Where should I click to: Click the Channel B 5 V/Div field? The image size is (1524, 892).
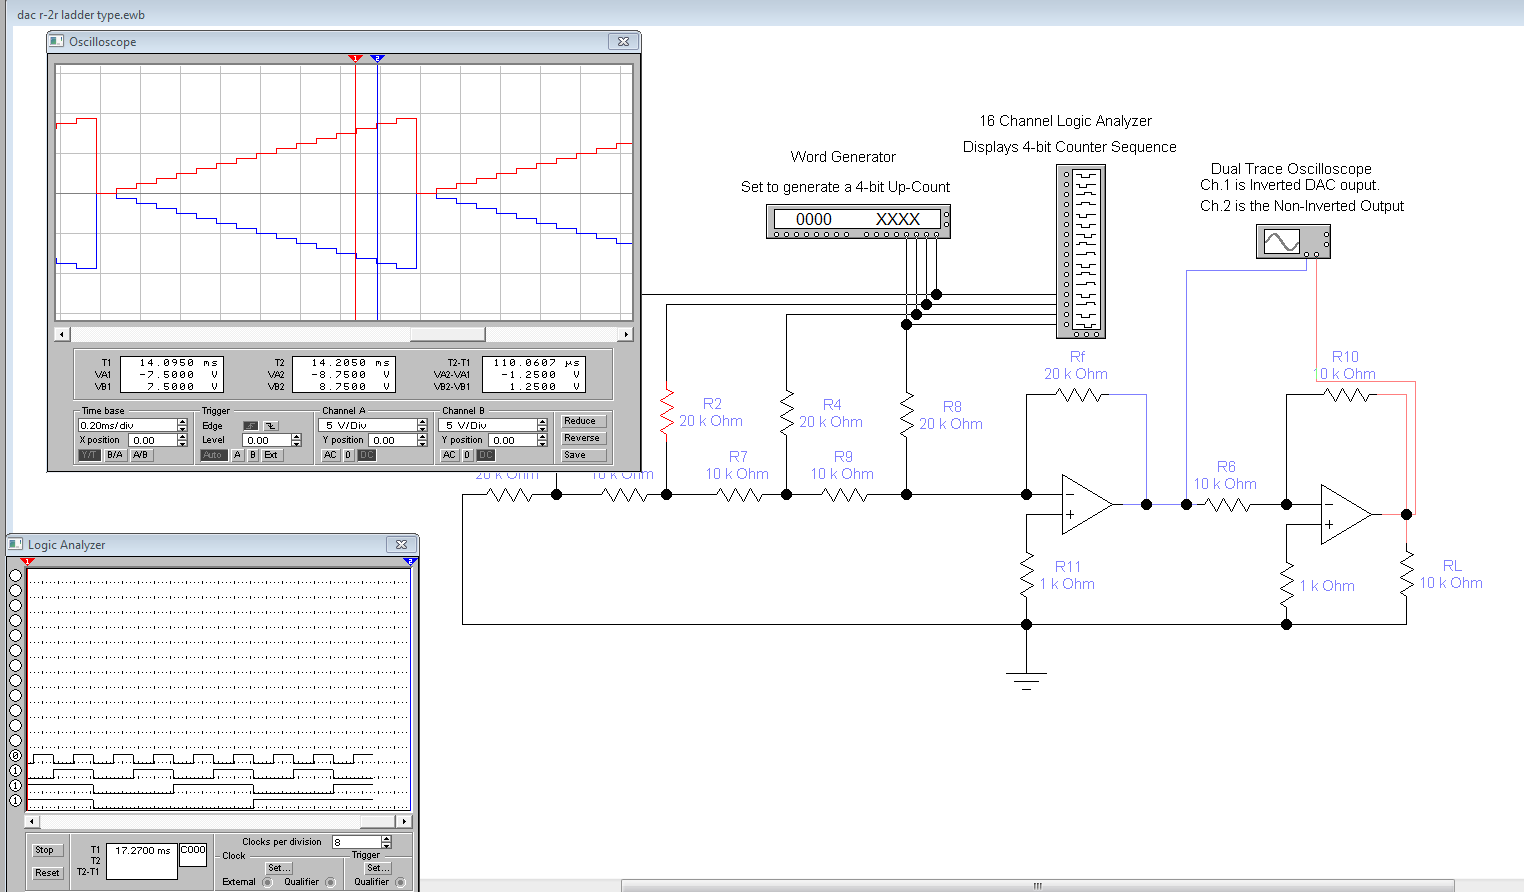[x=488, y=425]
